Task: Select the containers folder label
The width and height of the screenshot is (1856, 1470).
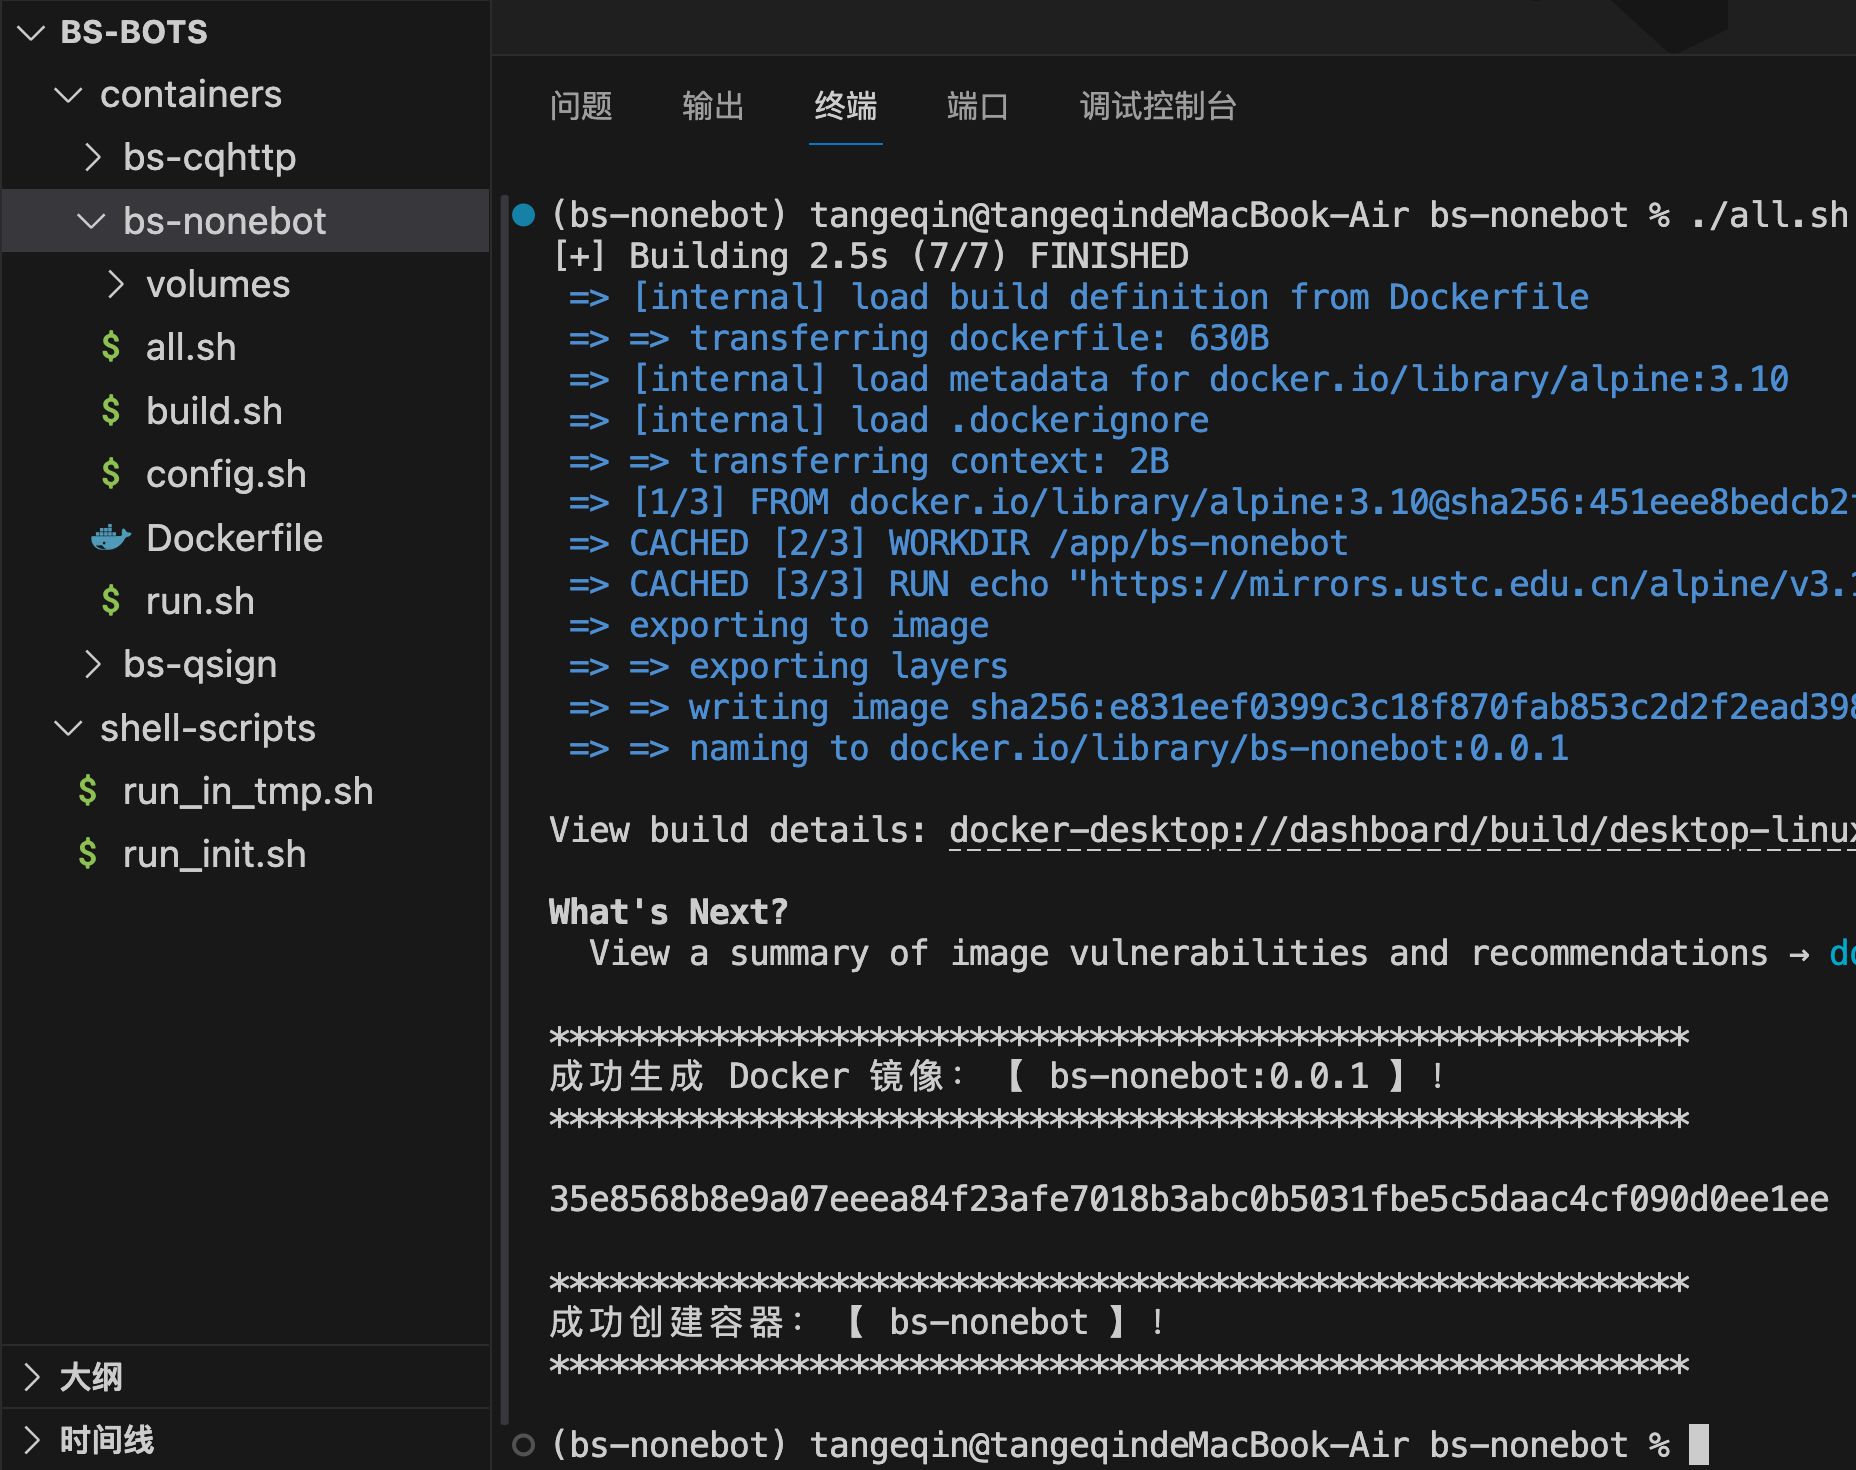Action: coord(191,94)
